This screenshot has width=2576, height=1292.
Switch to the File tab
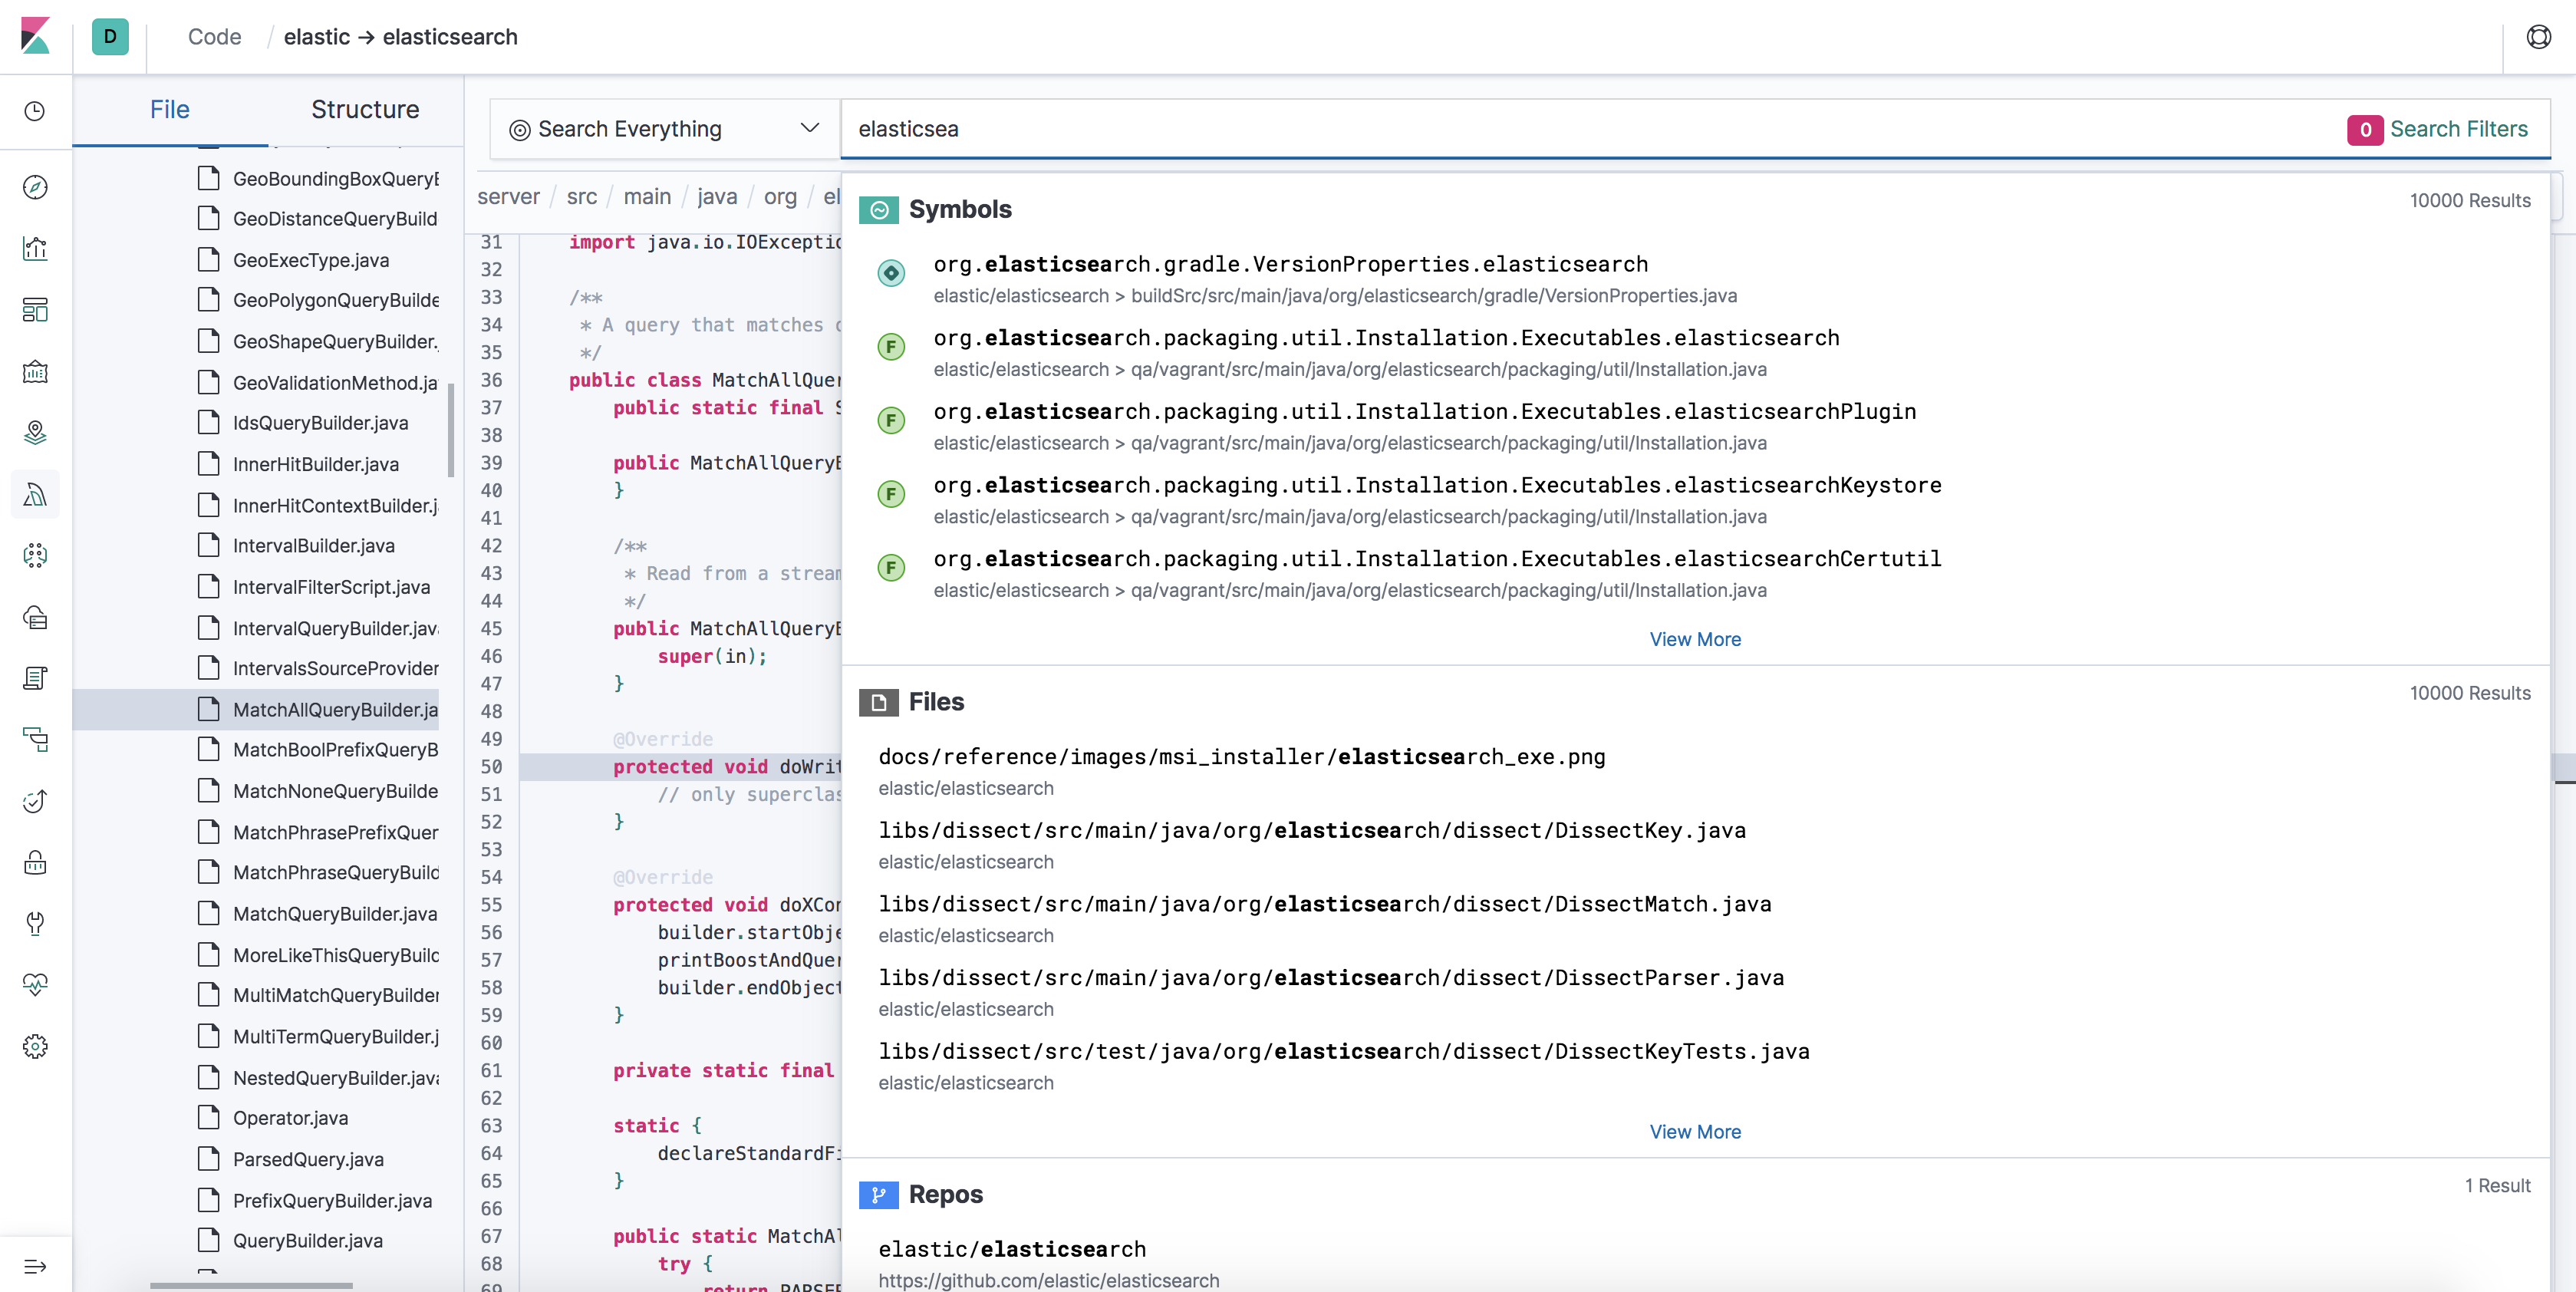[x=169, y=110]
